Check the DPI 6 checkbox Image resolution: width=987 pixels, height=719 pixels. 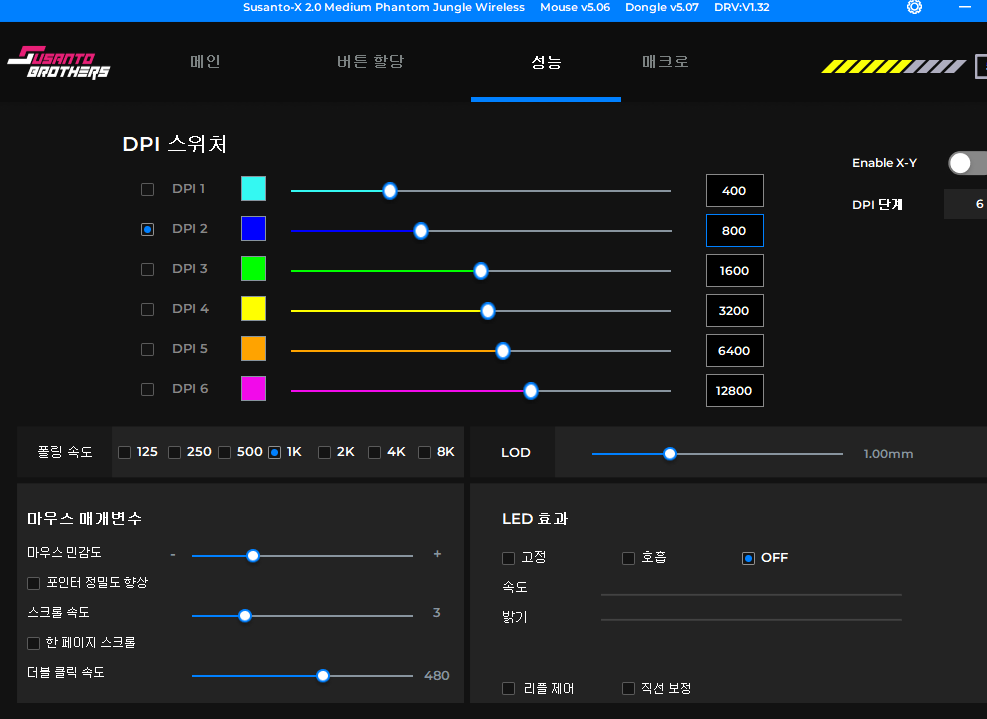147,390
